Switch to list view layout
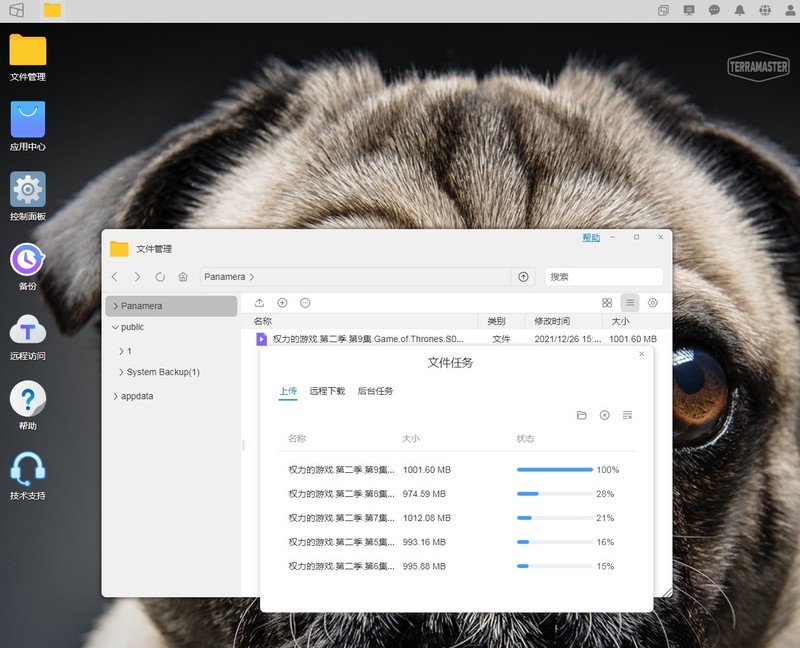 [x=630, y=302]
